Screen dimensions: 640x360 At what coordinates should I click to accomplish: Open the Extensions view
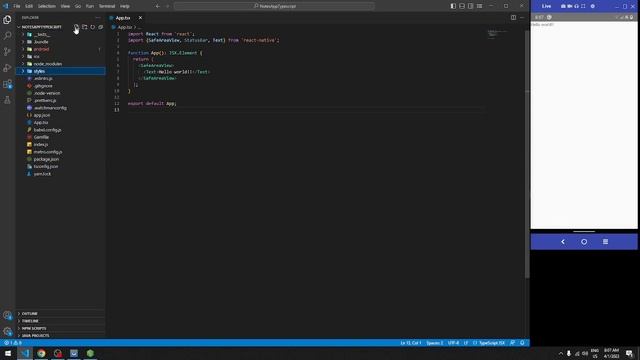[7, 84]
